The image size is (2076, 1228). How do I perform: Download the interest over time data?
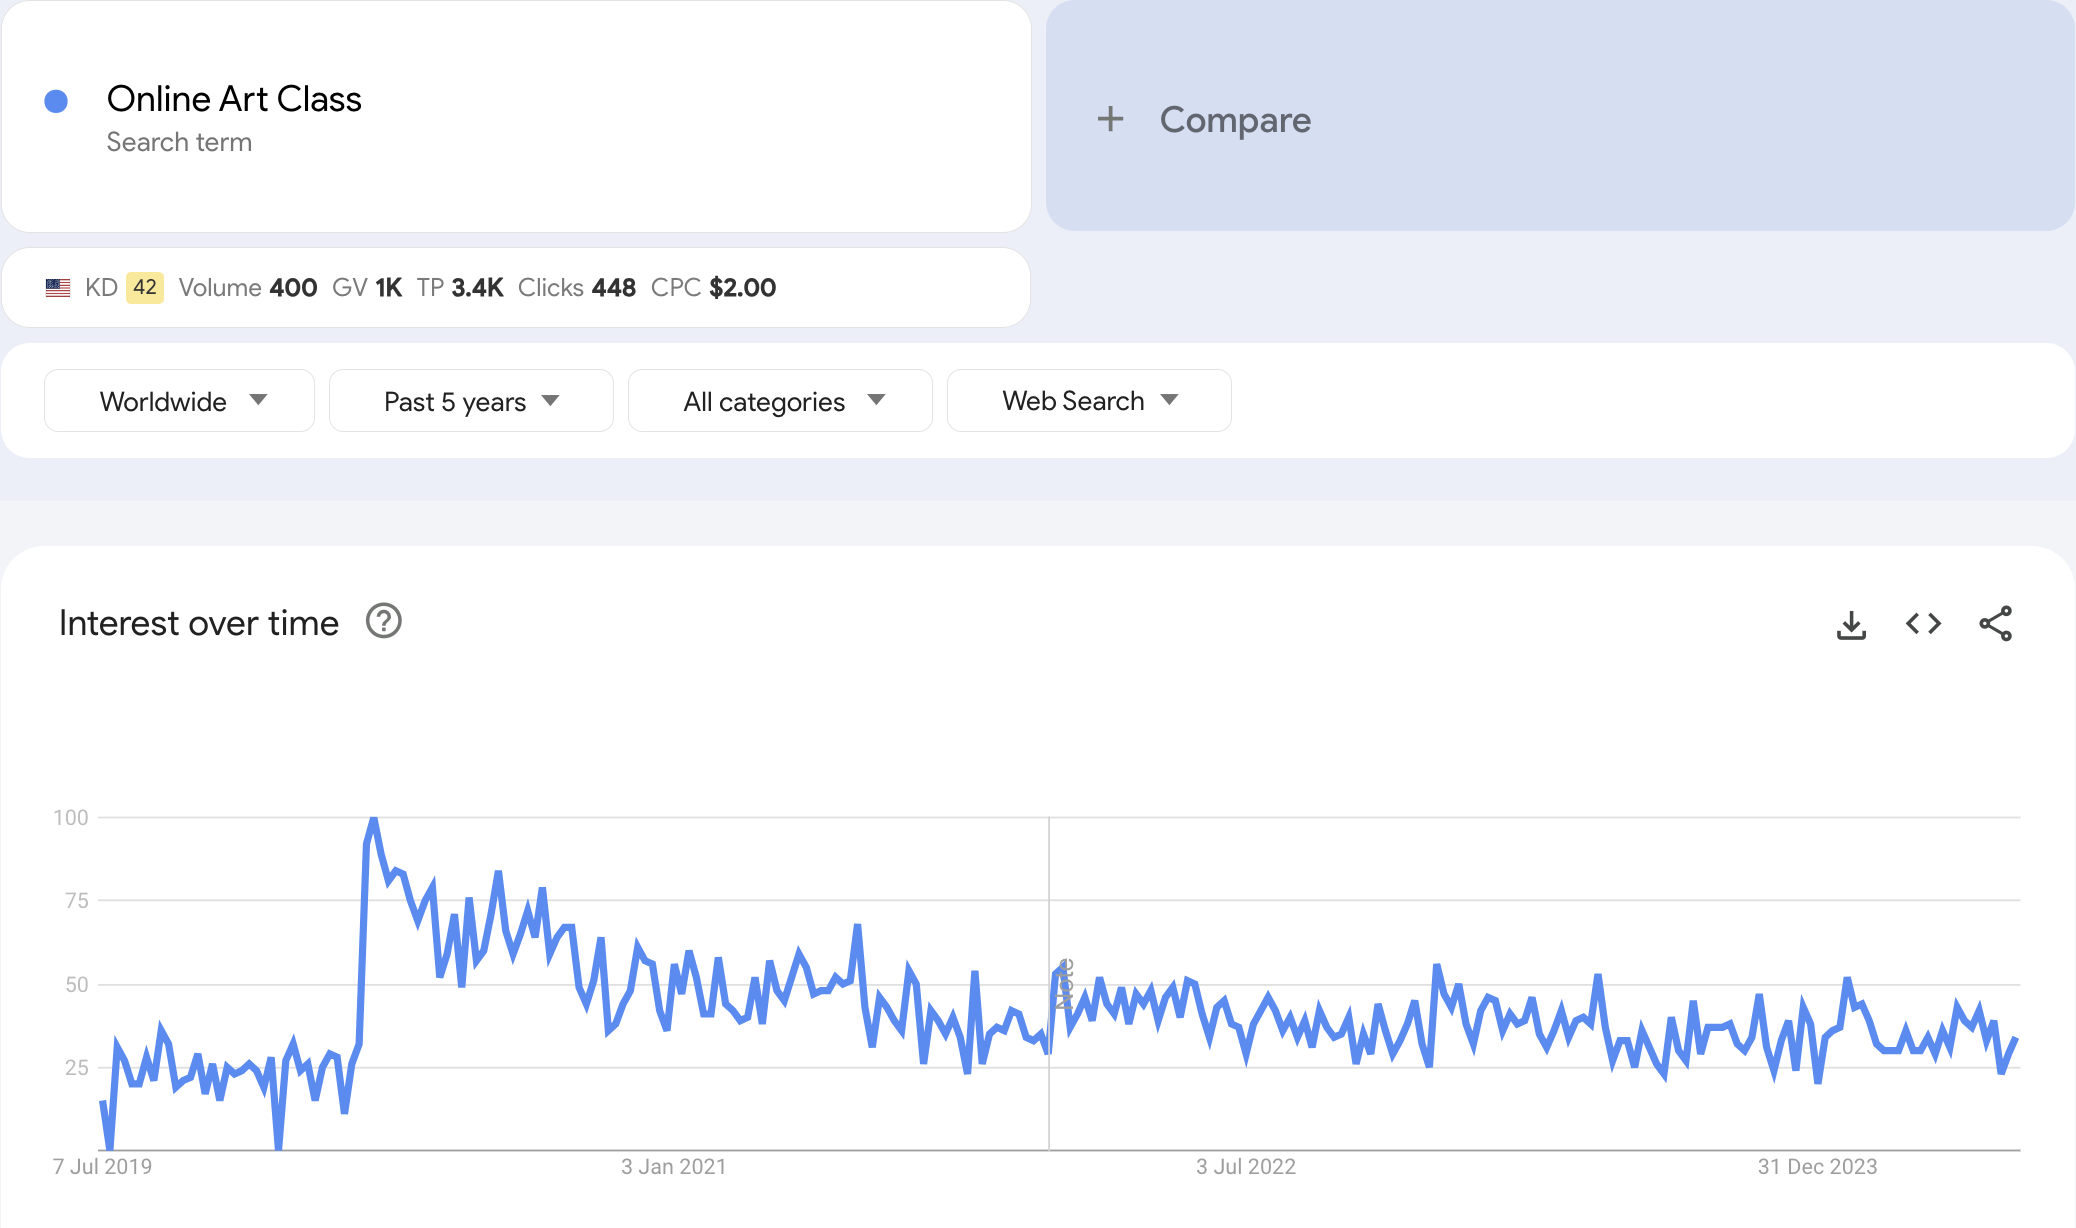(x=1851, y=625)
